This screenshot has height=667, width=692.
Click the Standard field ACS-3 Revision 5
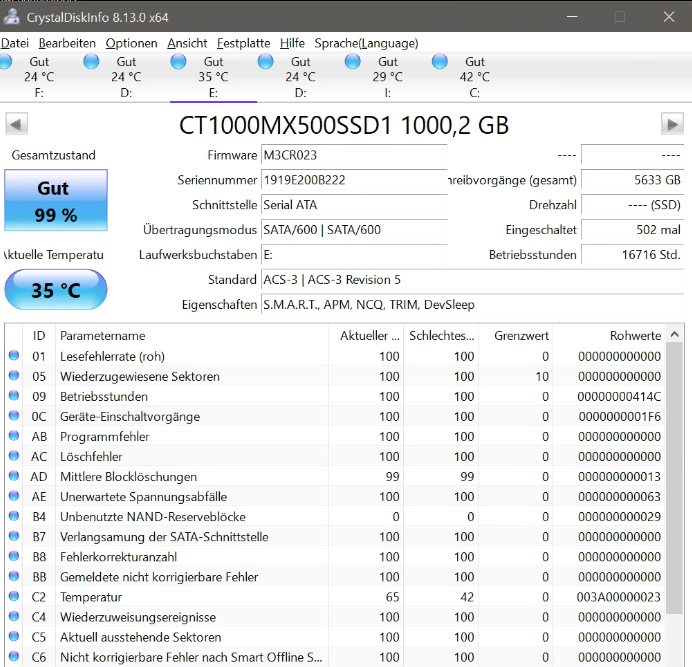[x=472, y=280]
